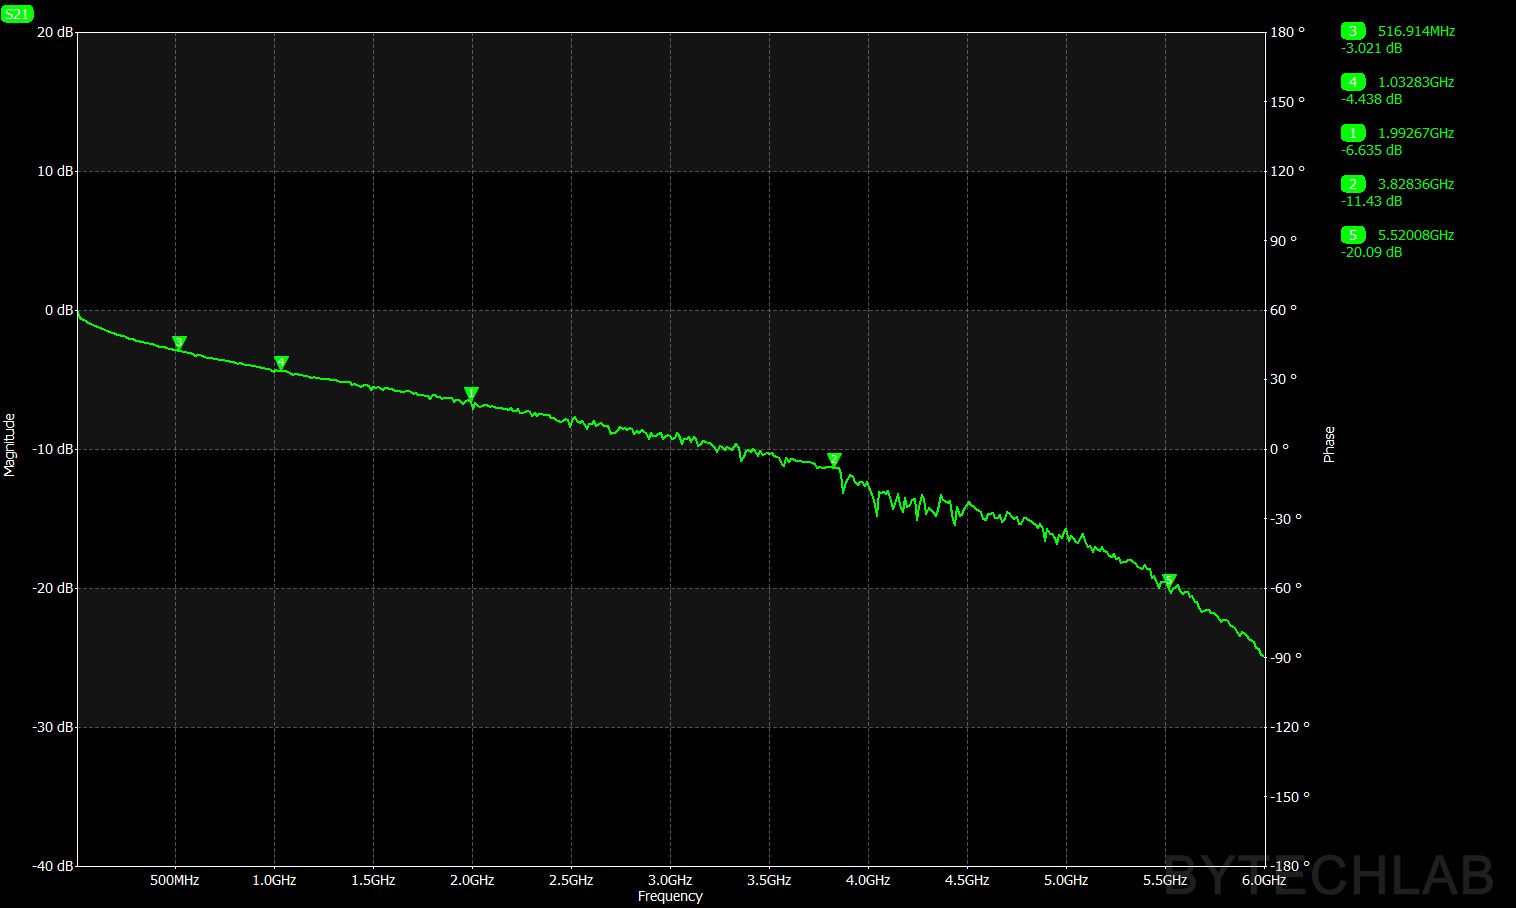Click the Frequency axis label
The width and height of the screenshot is (1516, 908).
pos(670,896)
